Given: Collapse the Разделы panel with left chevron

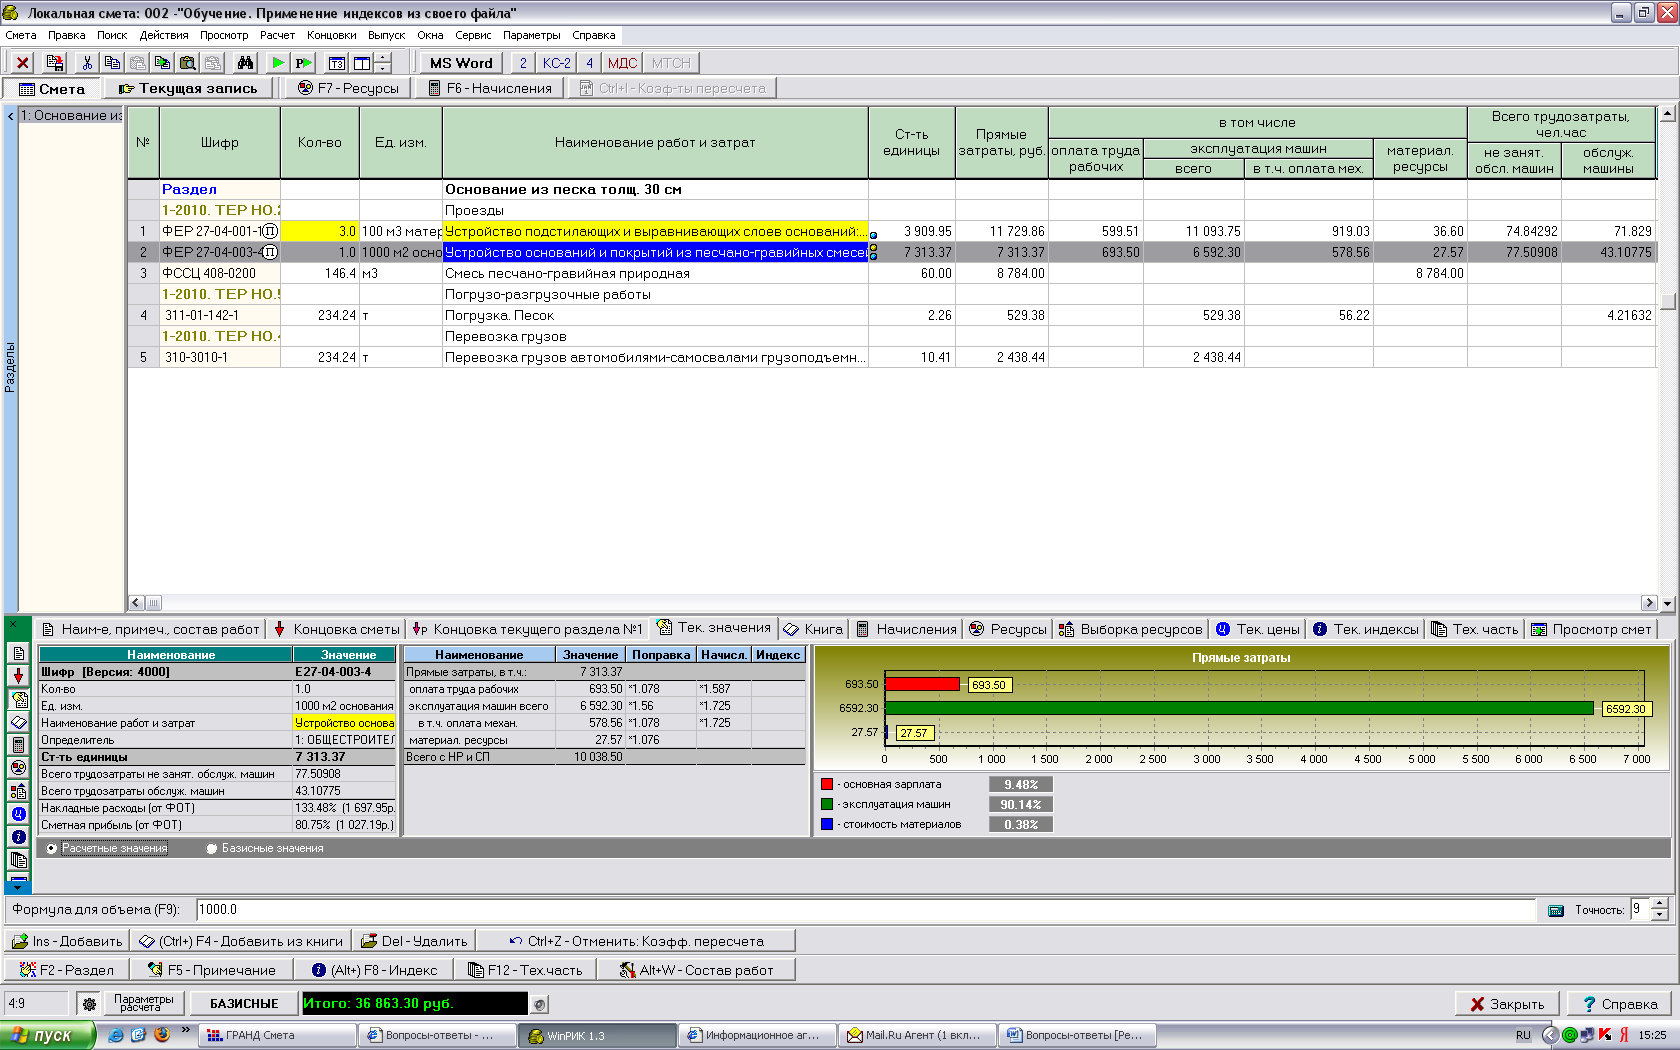Looking at the screenshot, I should [x=10, y=116].
